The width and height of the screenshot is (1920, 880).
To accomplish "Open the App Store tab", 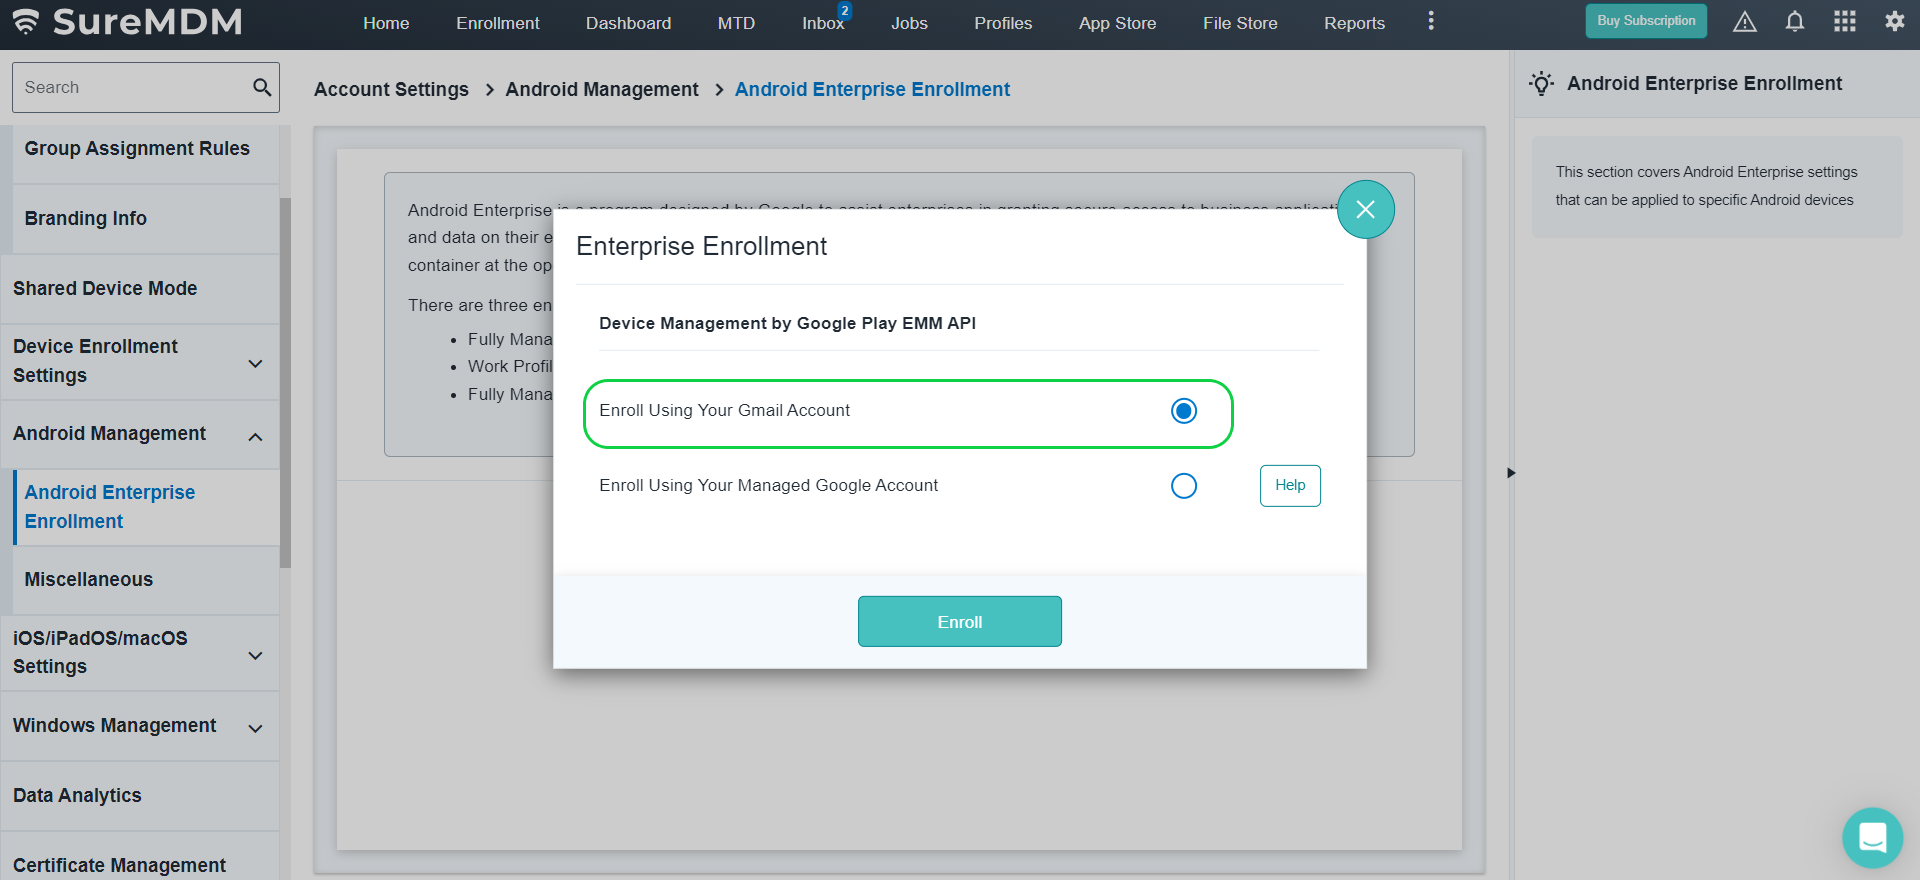I will pyautogui.click(x=1117, y=23).
